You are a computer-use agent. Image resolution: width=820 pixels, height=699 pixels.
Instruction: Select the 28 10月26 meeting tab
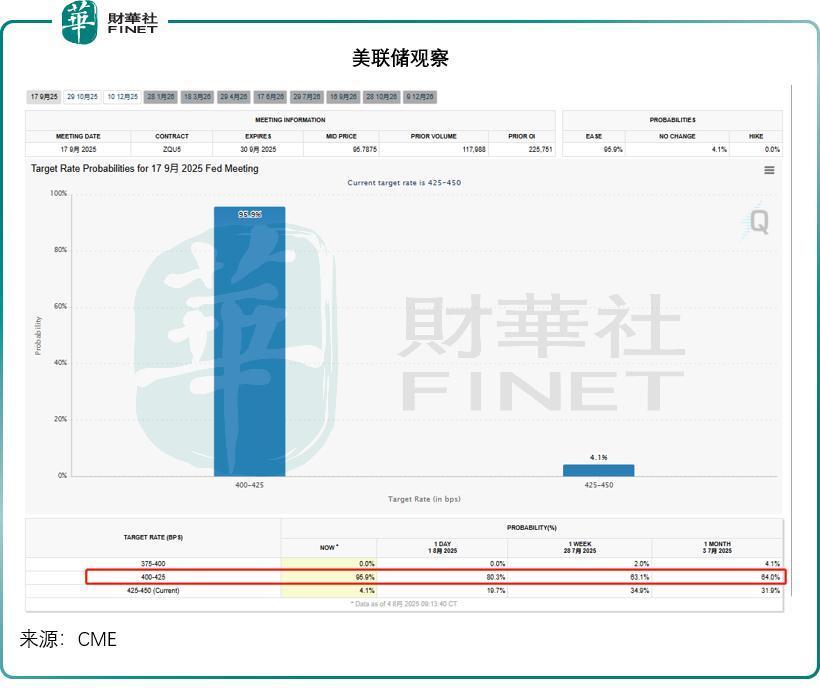pyautogui.click(x=381, y=97)
